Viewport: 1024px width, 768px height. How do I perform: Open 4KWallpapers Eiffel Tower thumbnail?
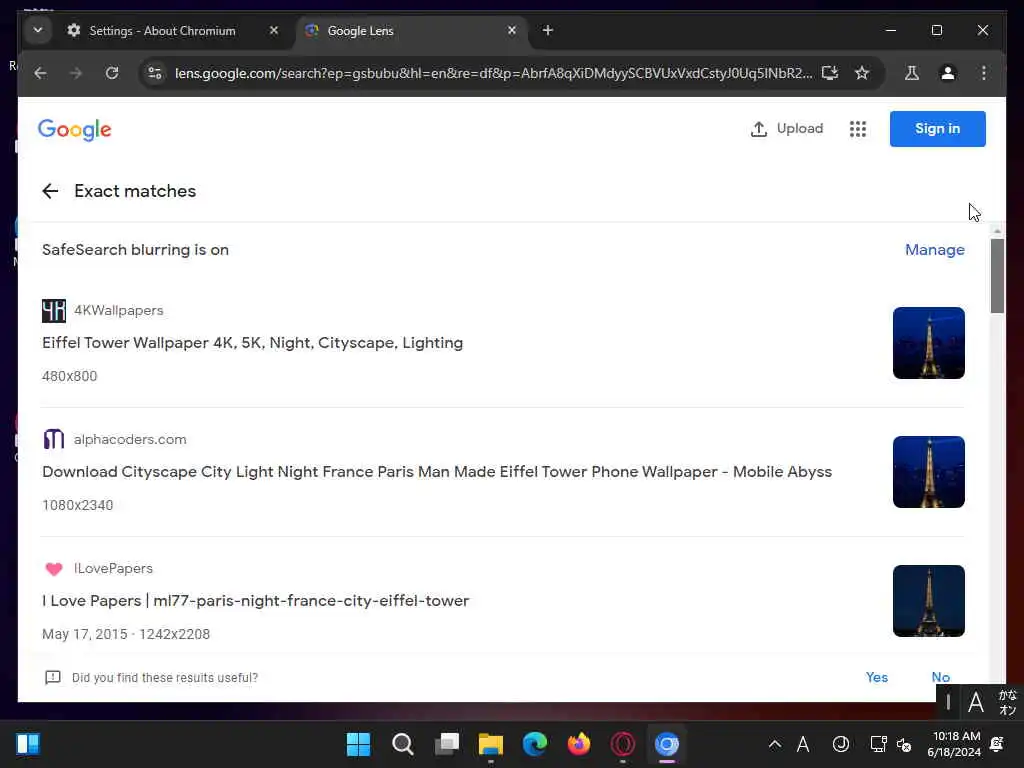pos(928,343)
